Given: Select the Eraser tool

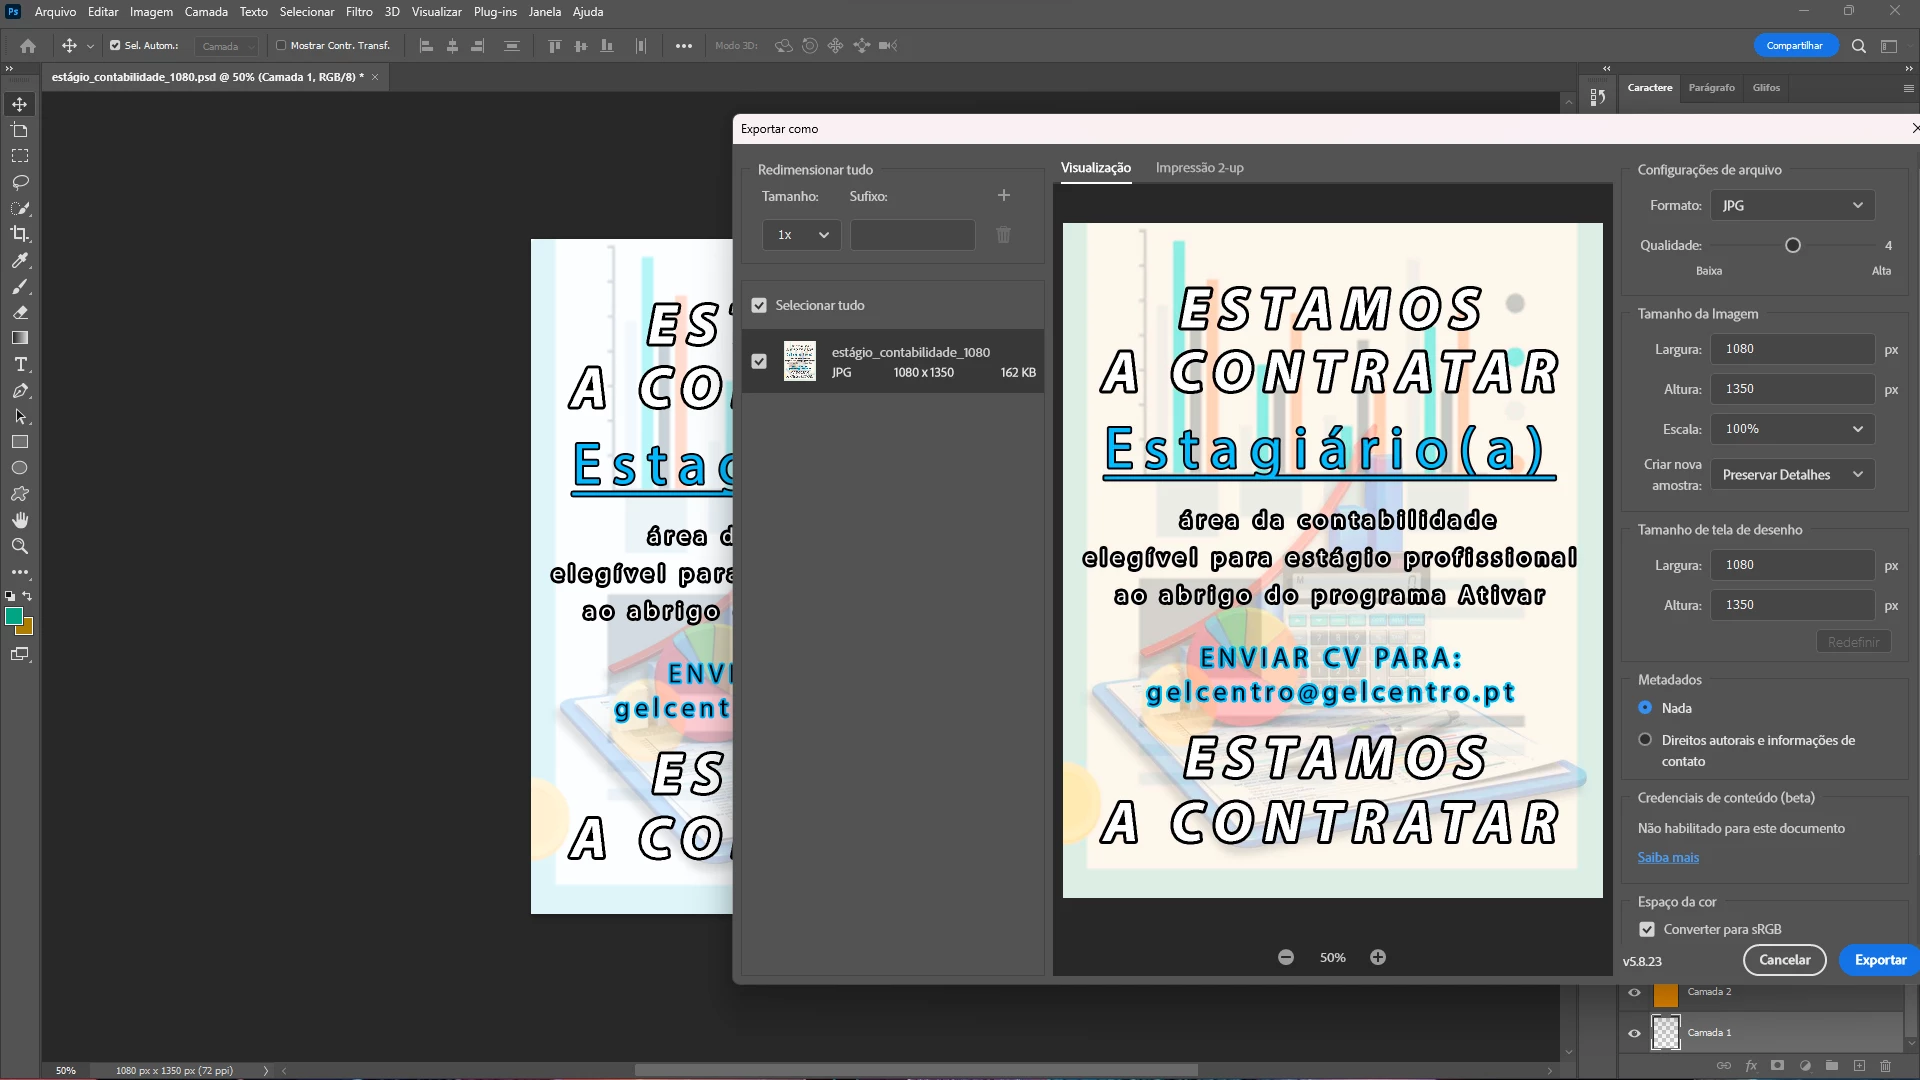Looking at the screenshot, I should (x=20, y=313).
